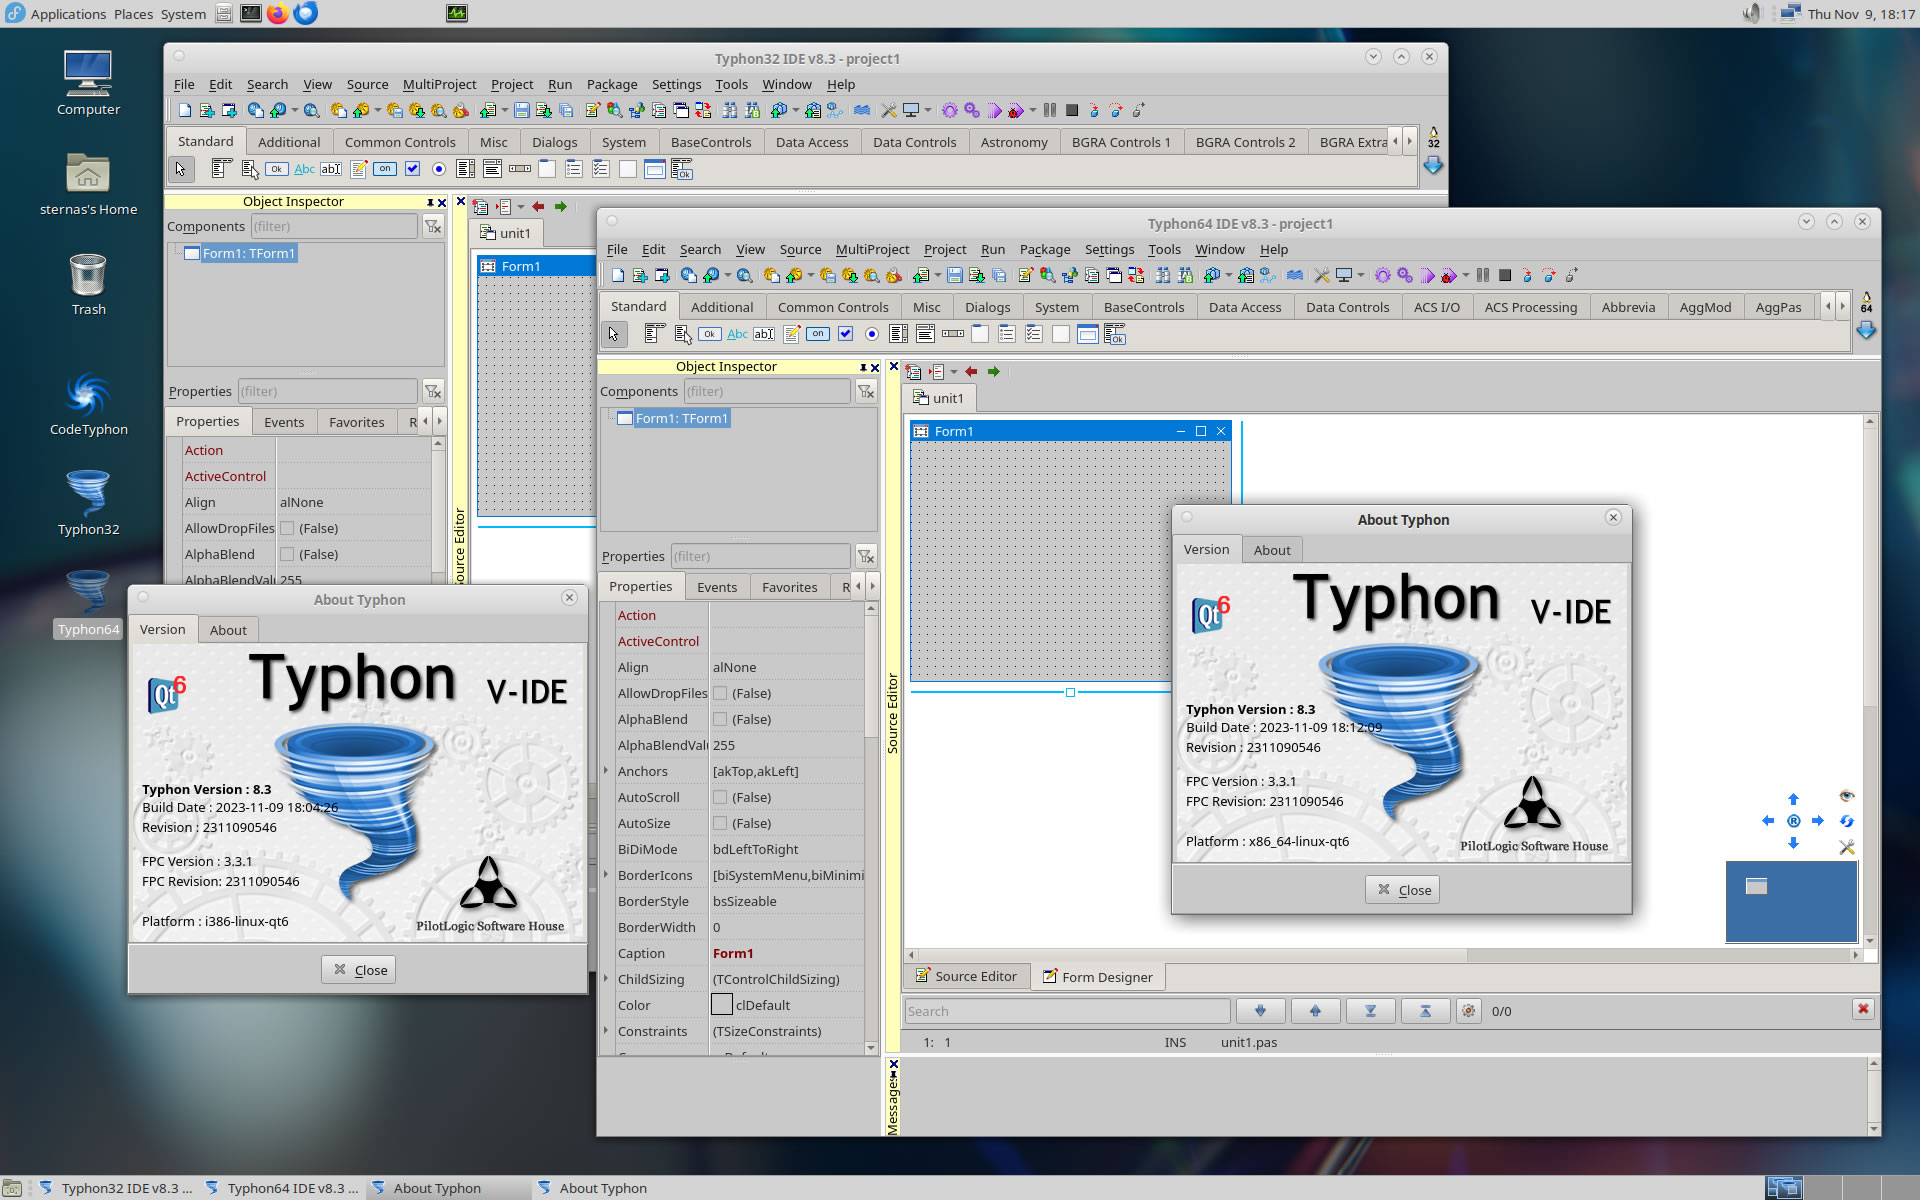Expand the ChildSizing property row
The image size is (1920, 1200).
click(606, 979)
